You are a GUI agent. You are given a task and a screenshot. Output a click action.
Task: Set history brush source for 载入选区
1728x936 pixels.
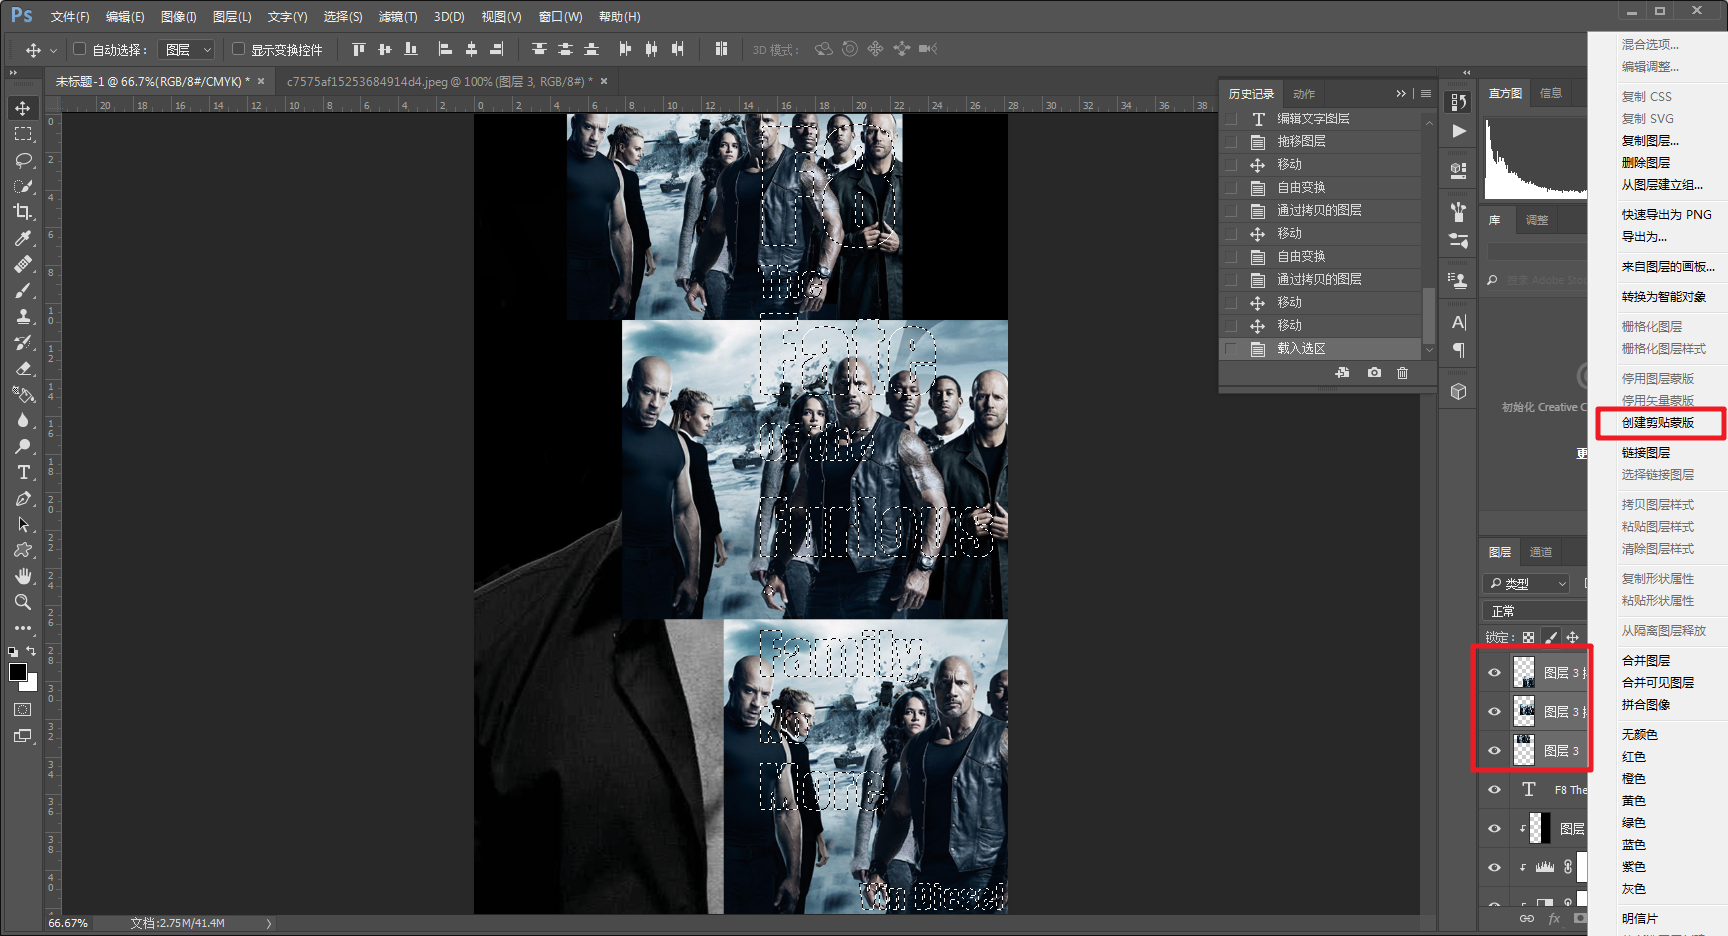tap(1231, 349)
